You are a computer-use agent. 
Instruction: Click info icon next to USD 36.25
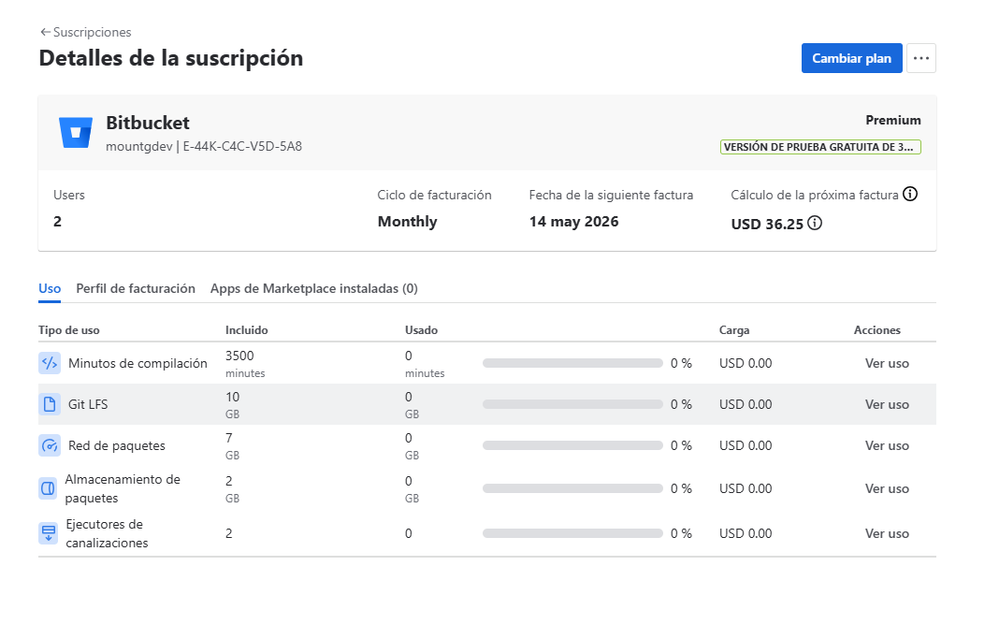(815, 223)
